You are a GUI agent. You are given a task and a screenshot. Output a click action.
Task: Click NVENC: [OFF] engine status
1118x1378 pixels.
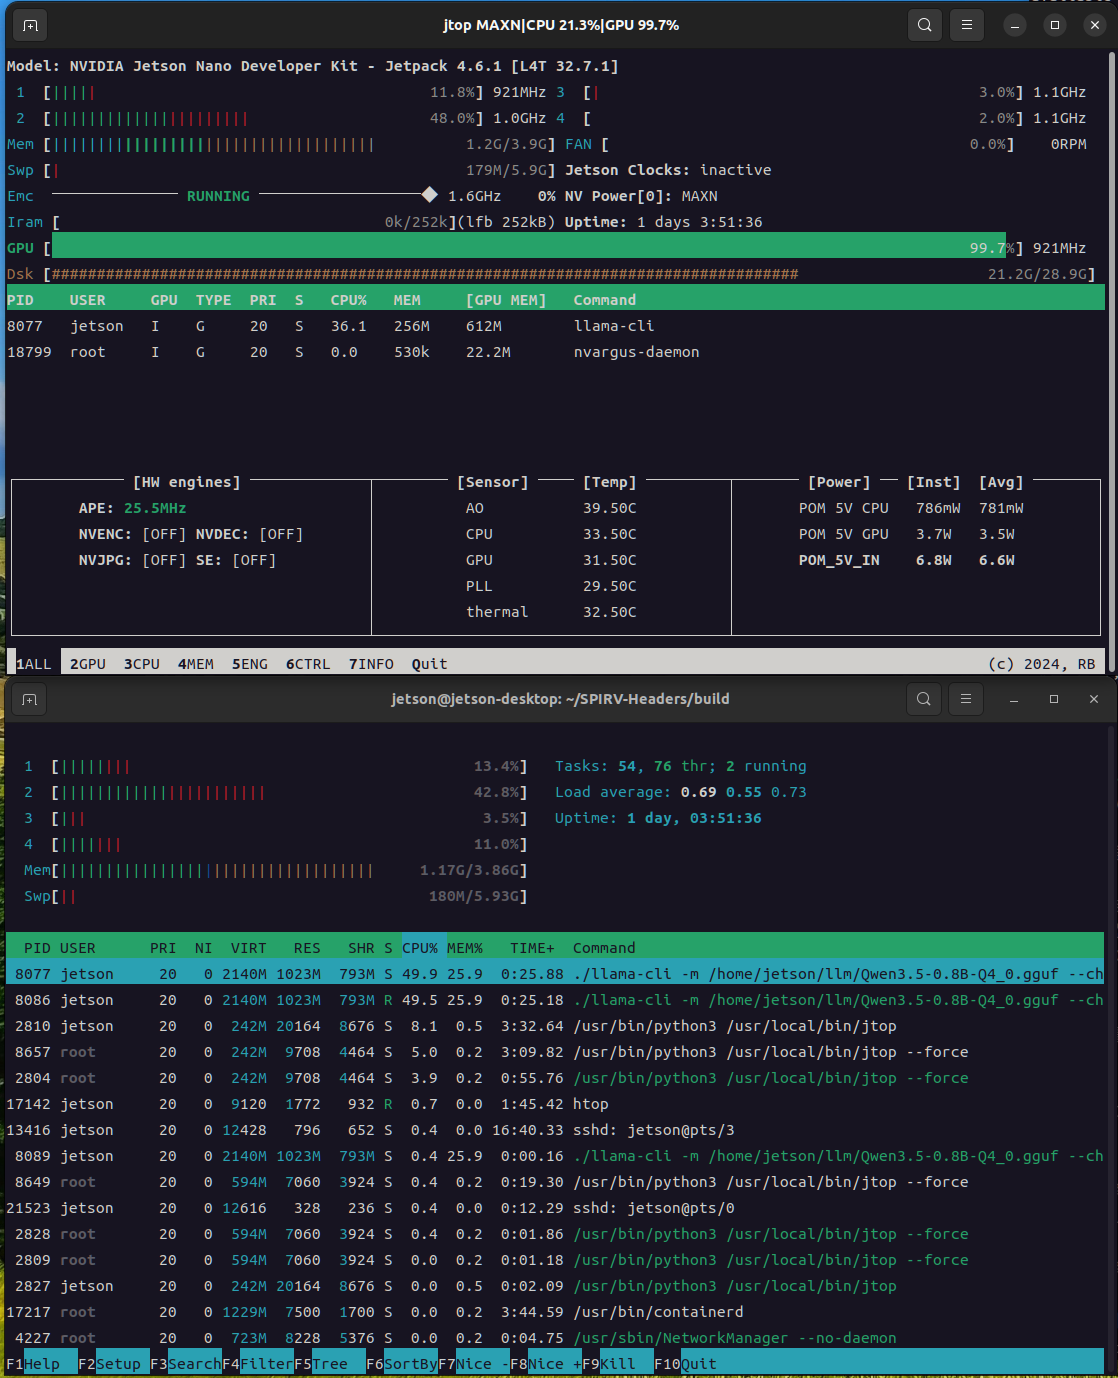(x=133, y=534)
